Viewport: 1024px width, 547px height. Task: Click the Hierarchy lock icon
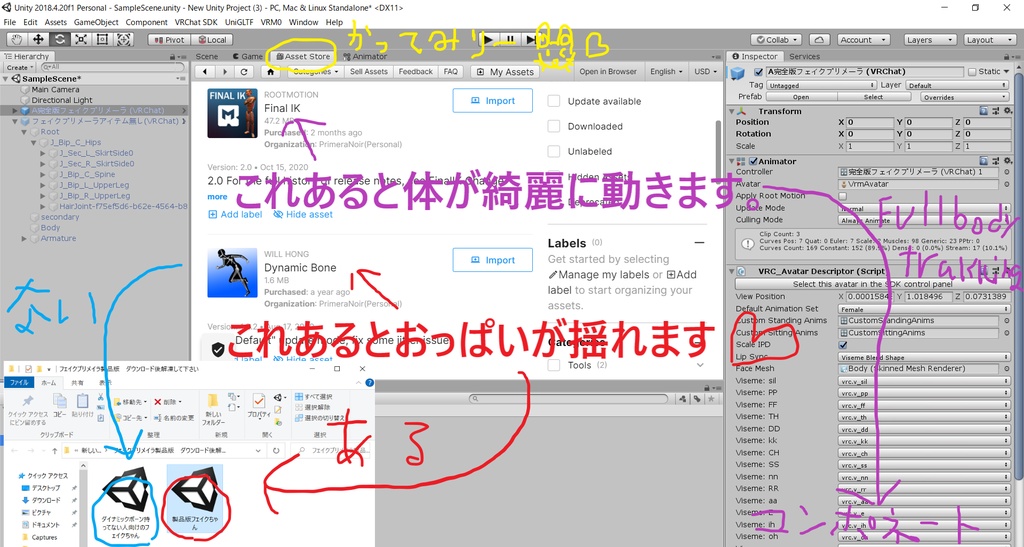(171, 57)
